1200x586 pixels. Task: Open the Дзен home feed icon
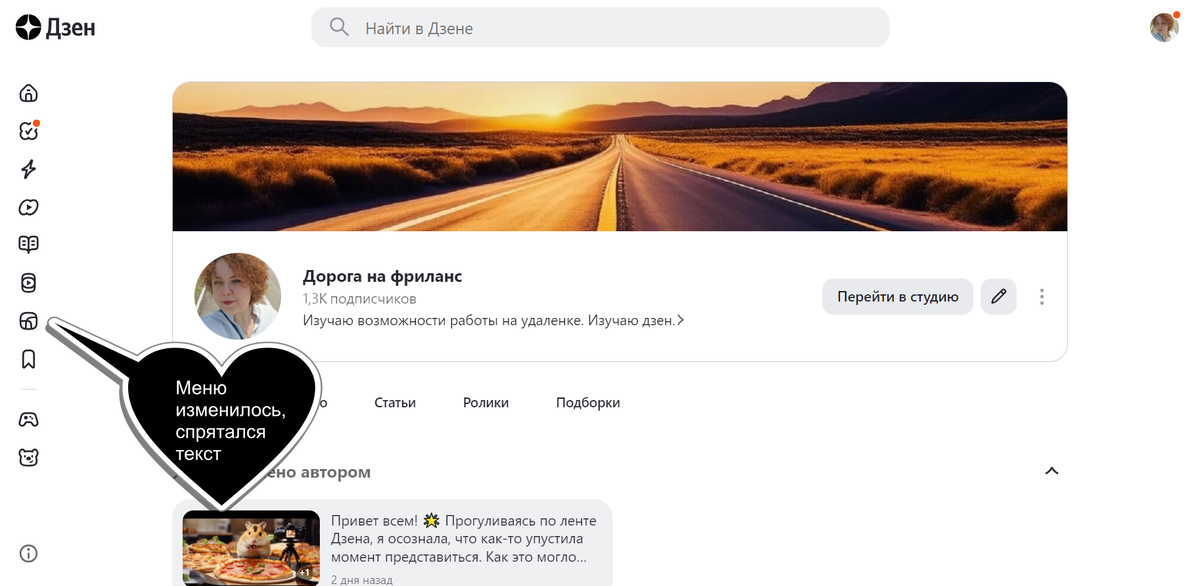point(28,93)
